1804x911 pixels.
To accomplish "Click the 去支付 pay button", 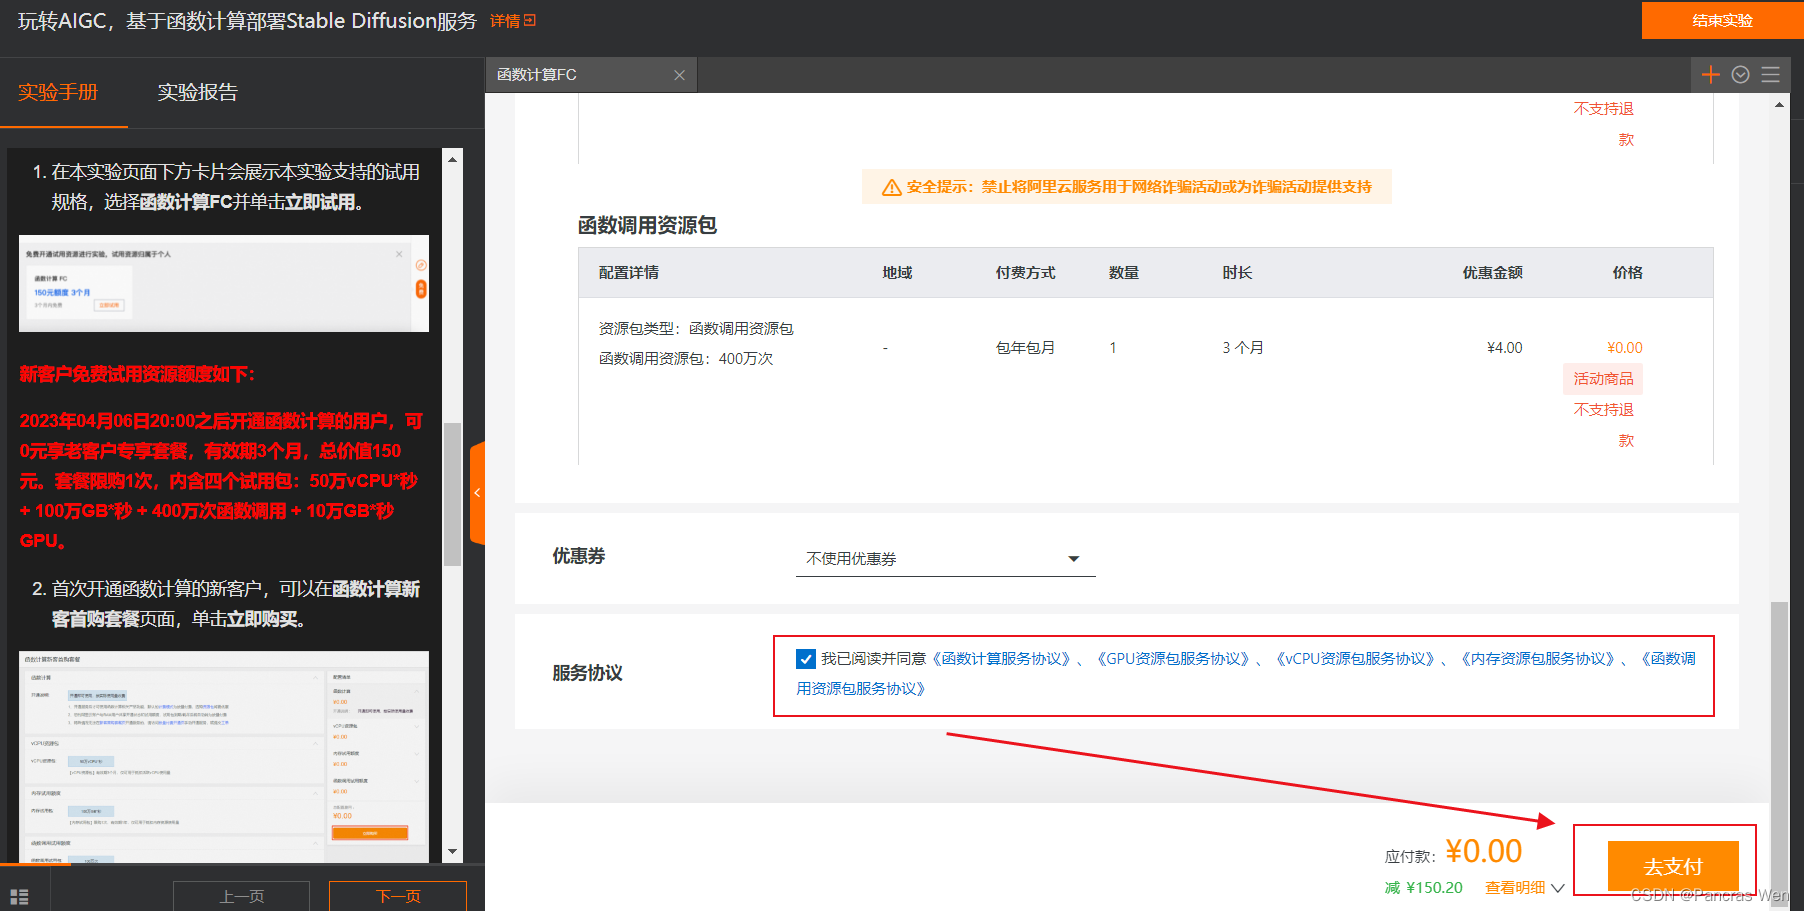I will (1673, 866).
